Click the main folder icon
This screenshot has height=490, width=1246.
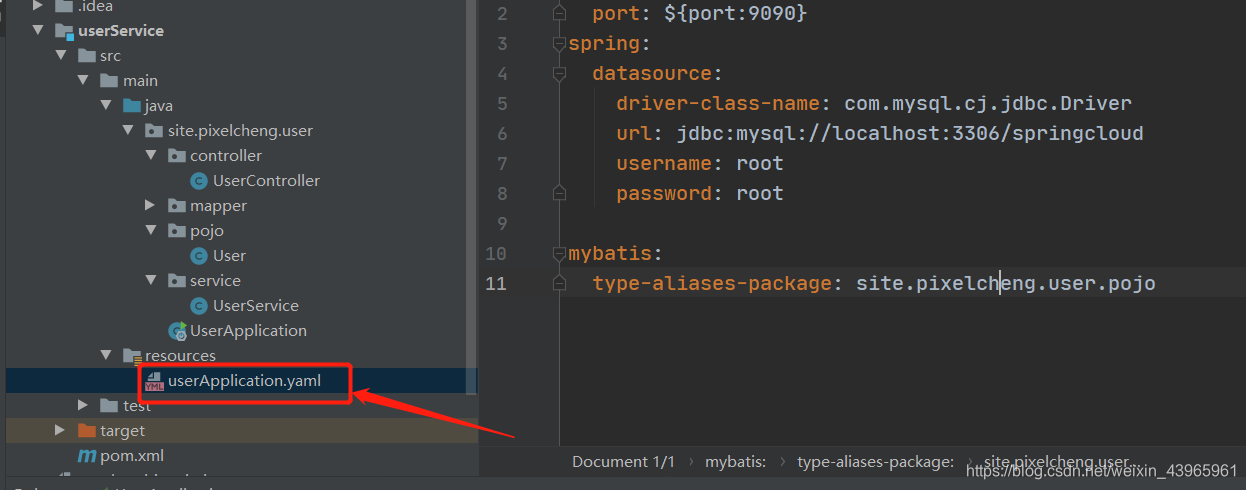click(109, 80)
